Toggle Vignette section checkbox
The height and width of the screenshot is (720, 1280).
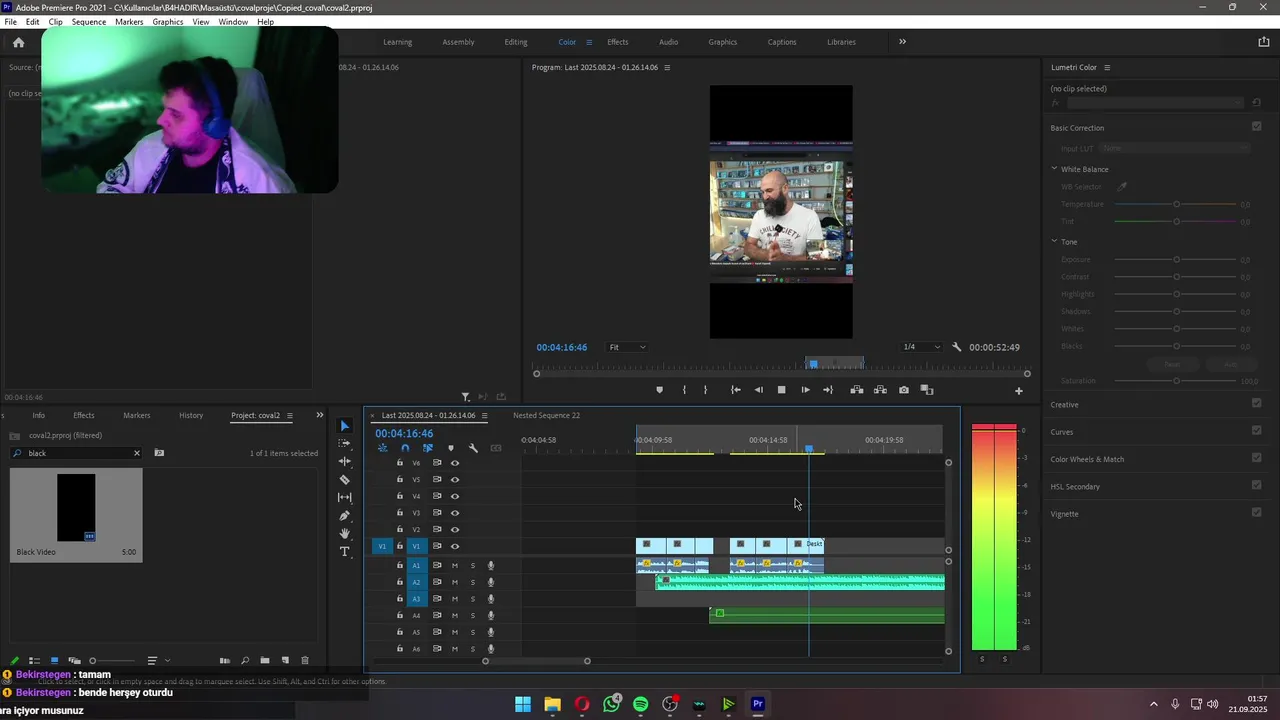(1257, 512)
